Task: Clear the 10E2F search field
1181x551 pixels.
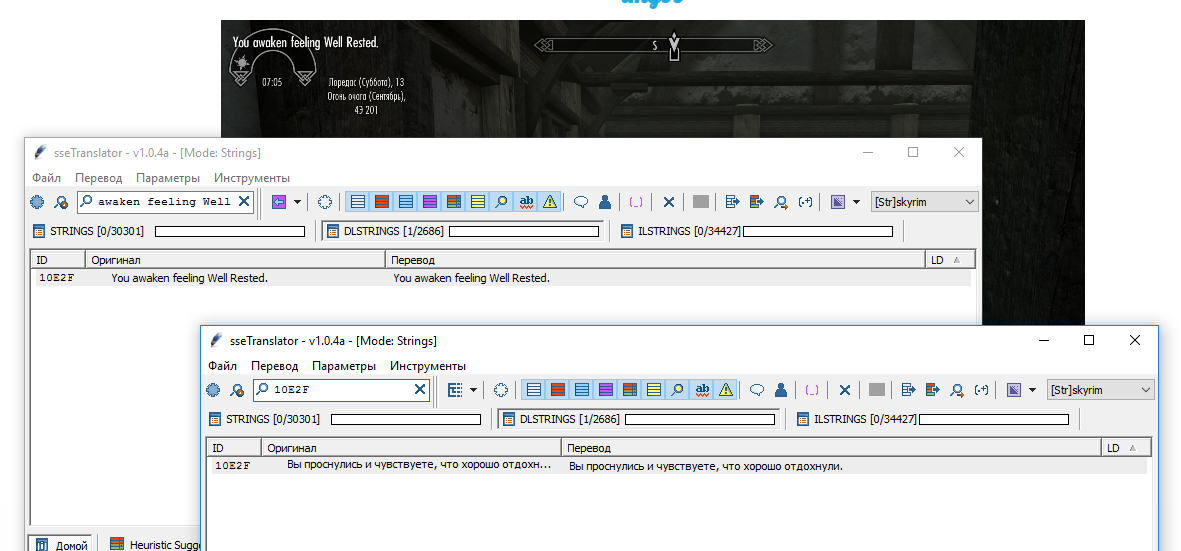Action: (x=420, y=389)
